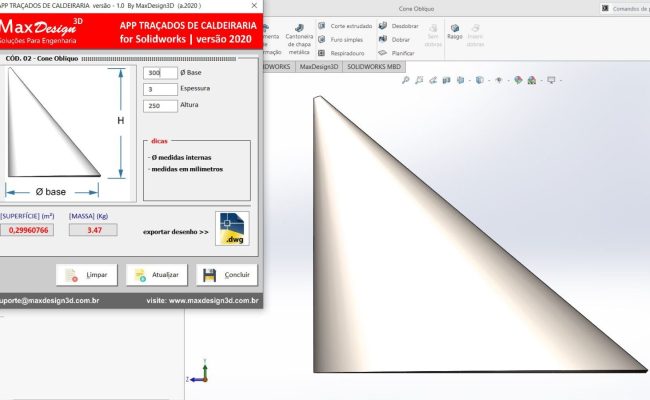This screenshot has width=650, height=400.
Task: Click the Ø Base input field
Action: coord(160,73)
